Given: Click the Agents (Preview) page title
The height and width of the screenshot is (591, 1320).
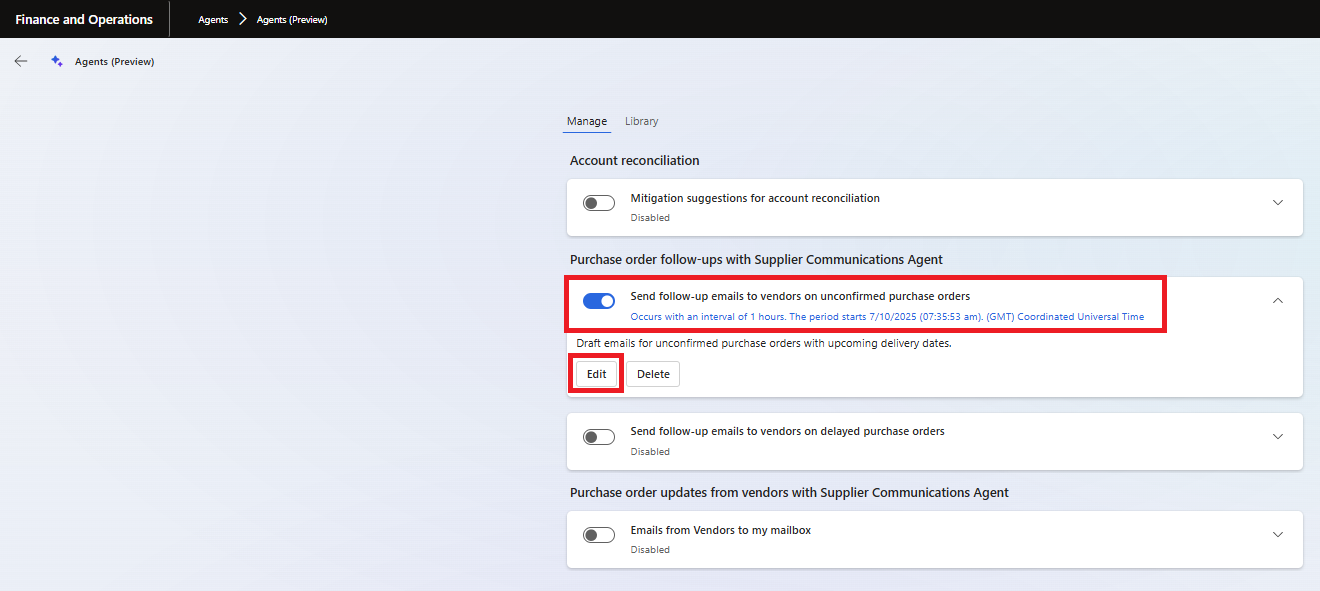Looking at the screenshot, I should (114, 62).
